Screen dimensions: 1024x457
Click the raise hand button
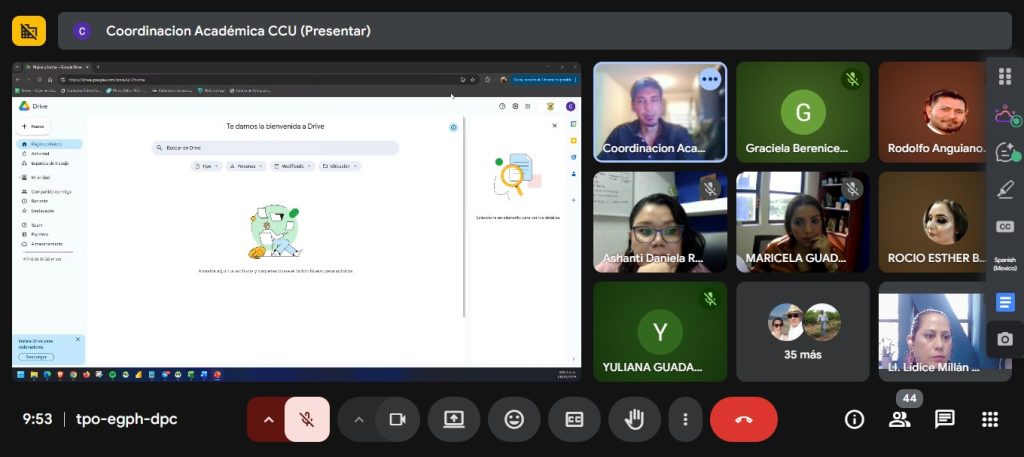[634, 419]
